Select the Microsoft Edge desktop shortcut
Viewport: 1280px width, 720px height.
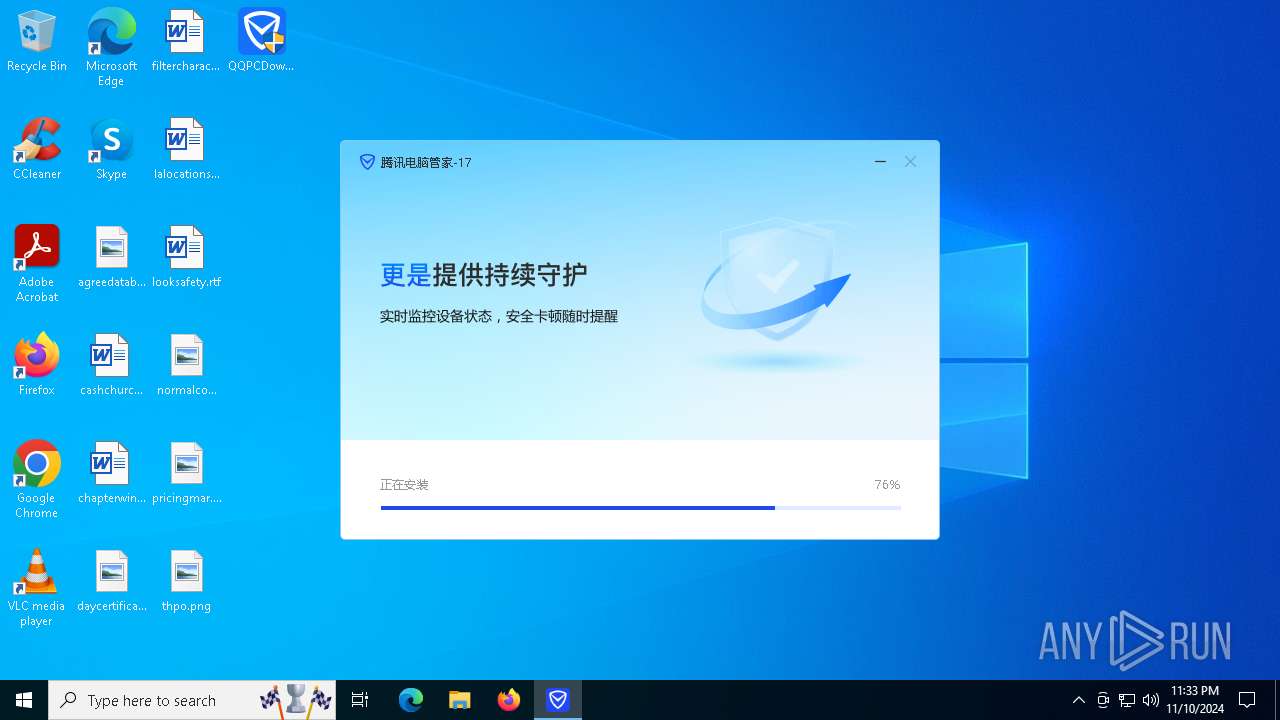click(x=111, y=47)
